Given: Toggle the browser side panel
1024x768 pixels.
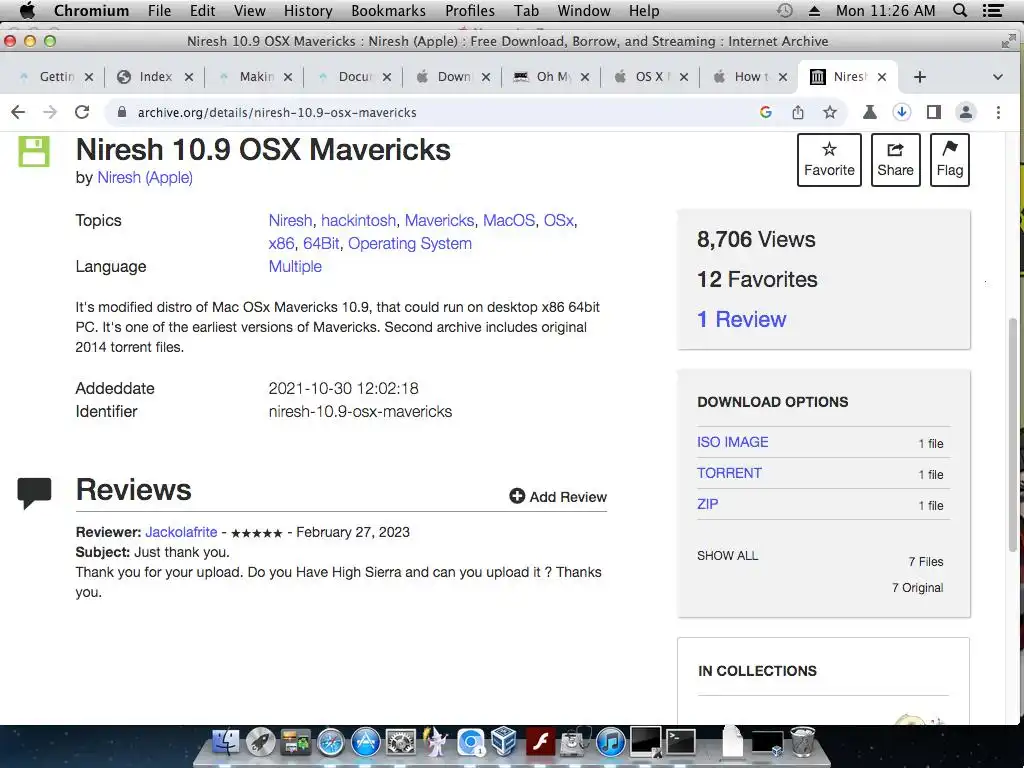Looking at the screenshot, I should coord(934,112).
